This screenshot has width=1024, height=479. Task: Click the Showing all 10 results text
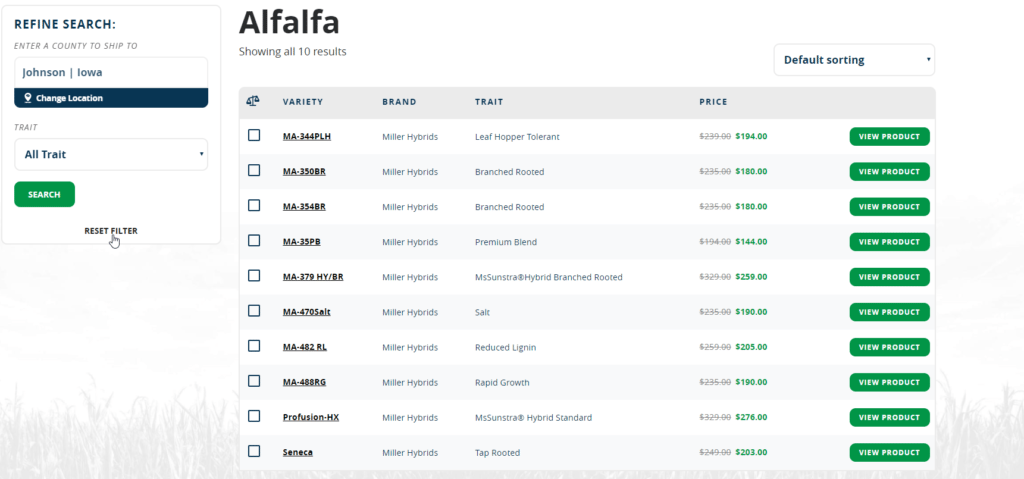click(293, 52)
